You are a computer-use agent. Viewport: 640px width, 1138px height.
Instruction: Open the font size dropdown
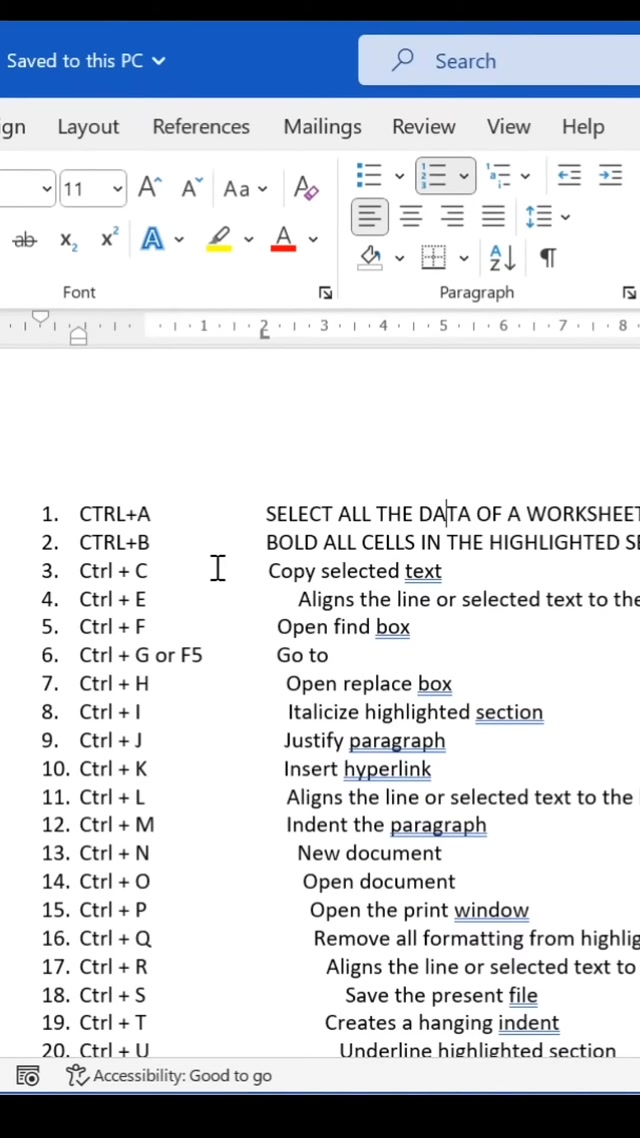point(117,189)
